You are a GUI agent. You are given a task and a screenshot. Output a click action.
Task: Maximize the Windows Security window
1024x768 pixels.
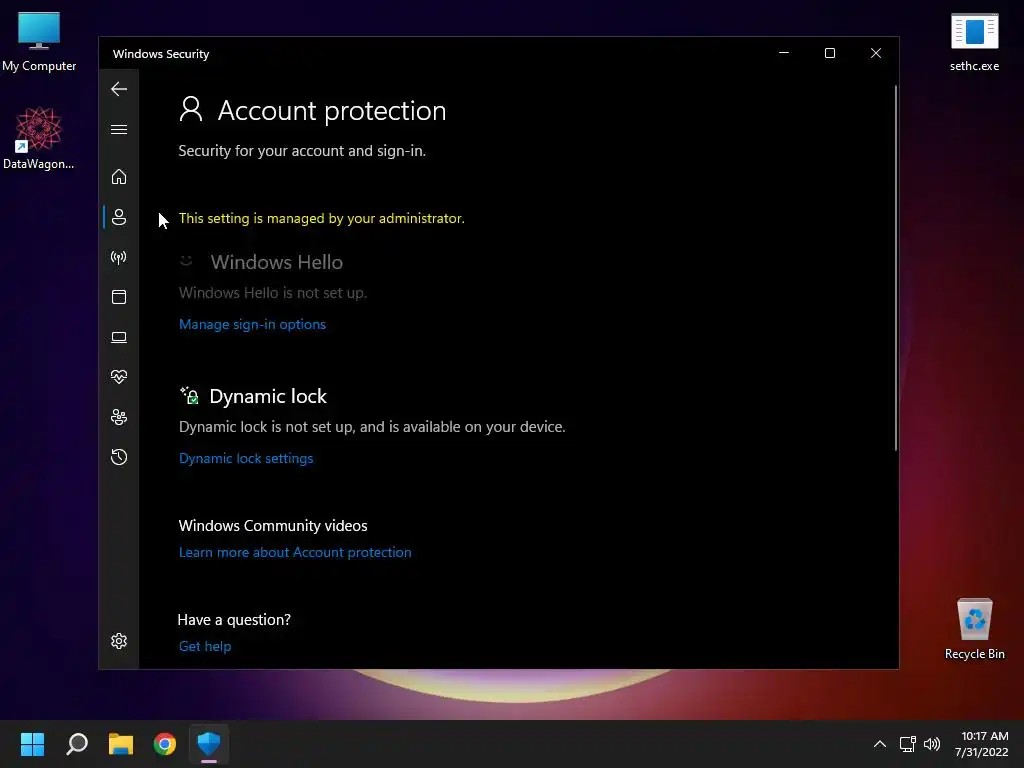pyautogui.click(x=829, y=53)
